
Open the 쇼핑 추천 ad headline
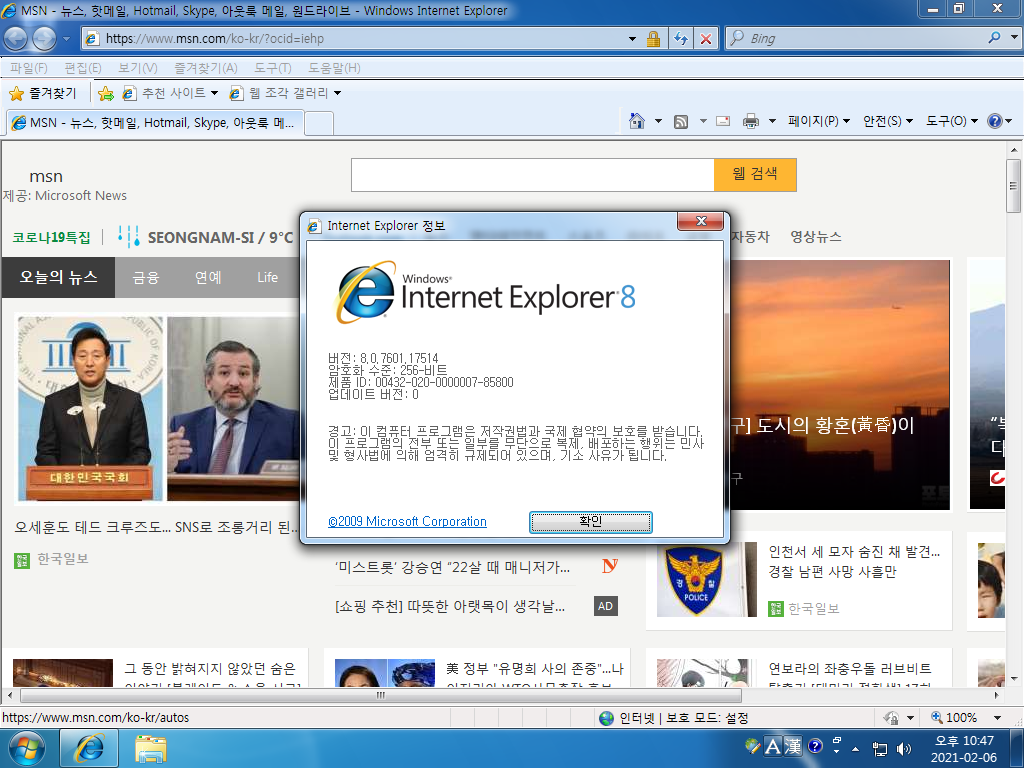450,606
